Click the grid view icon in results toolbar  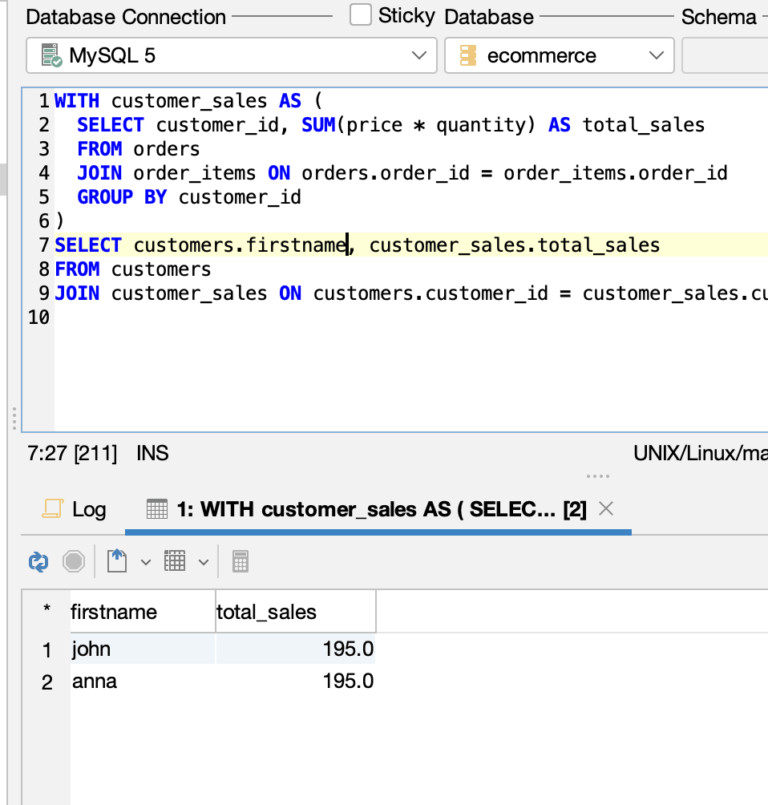click(174, 560)
